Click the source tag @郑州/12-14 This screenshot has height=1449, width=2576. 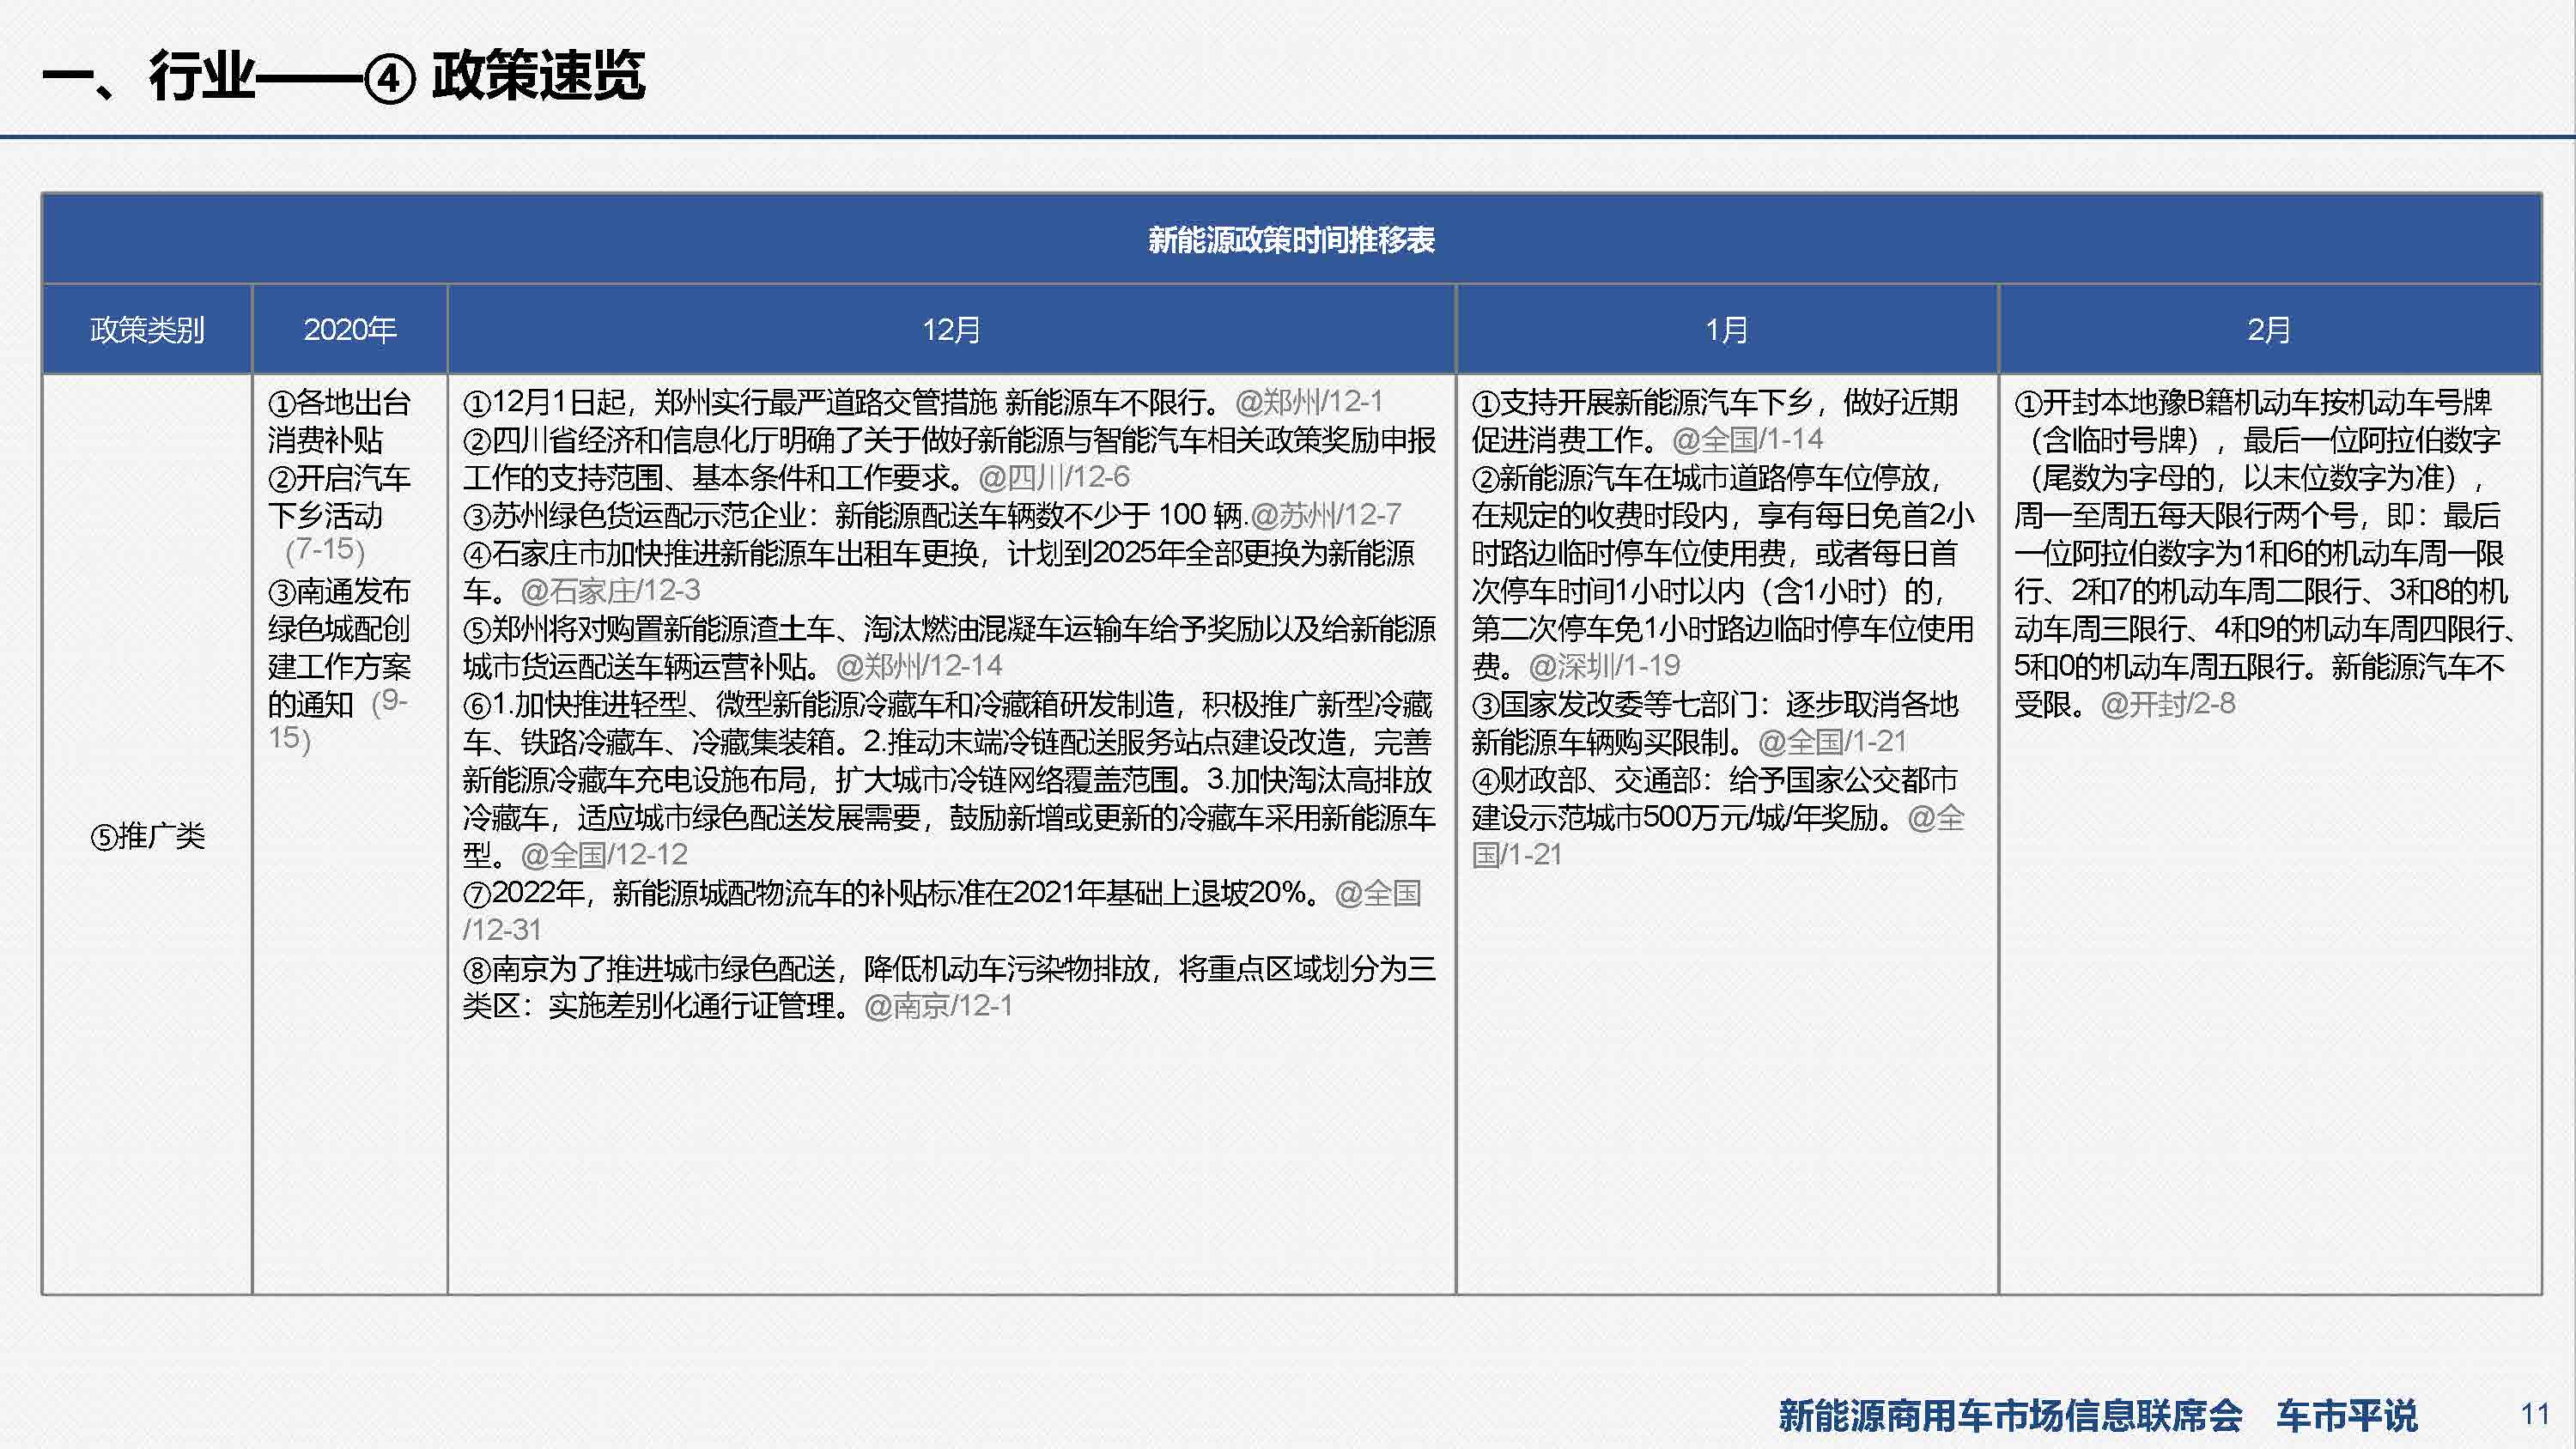point(919,667)
